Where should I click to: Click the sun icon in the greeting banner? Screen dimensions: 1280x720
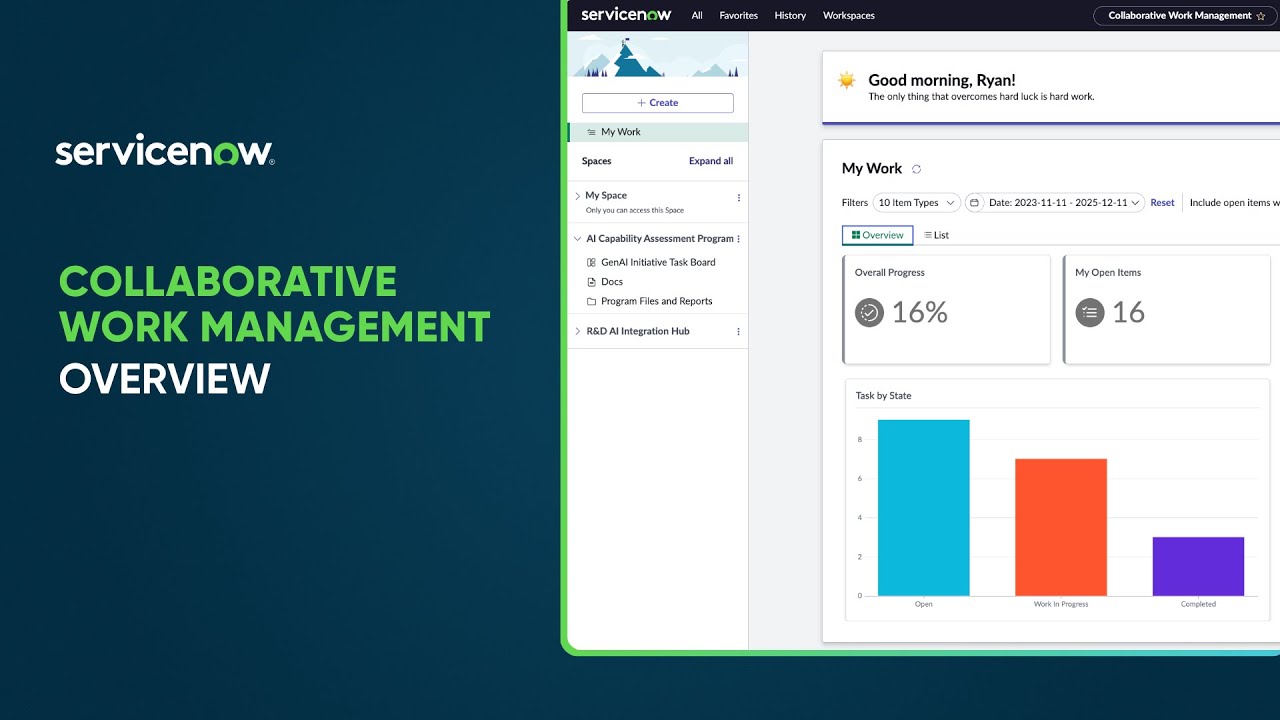(846, 80)
